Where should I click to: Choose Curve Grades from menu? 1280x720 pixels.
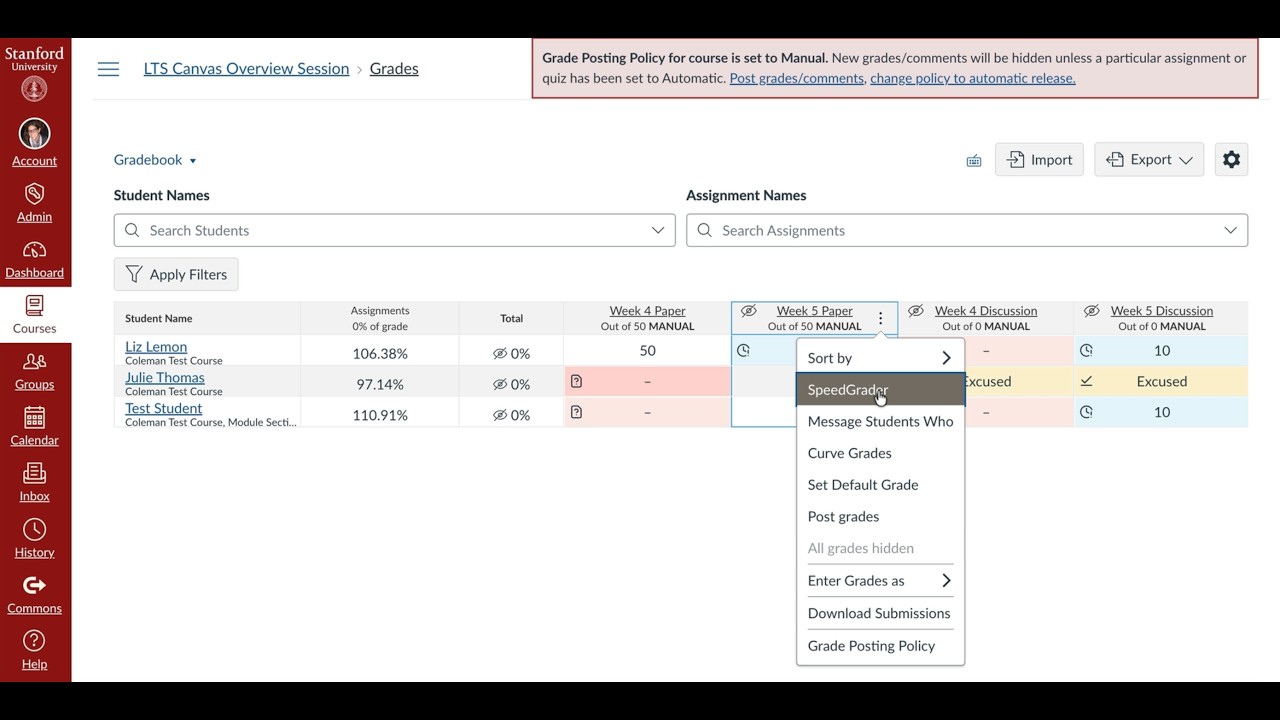[x=880, y=453]
